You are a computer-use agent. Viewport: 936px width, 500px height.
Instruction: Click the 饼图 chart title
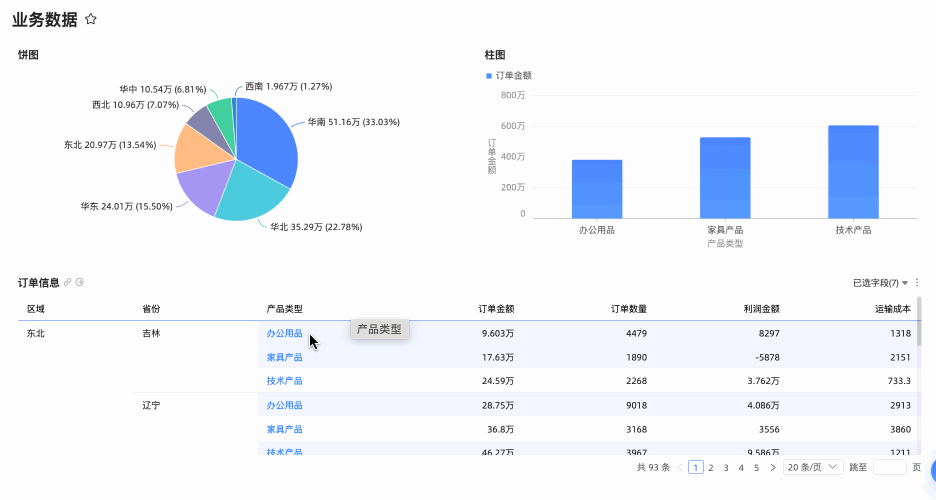(28, 55)
